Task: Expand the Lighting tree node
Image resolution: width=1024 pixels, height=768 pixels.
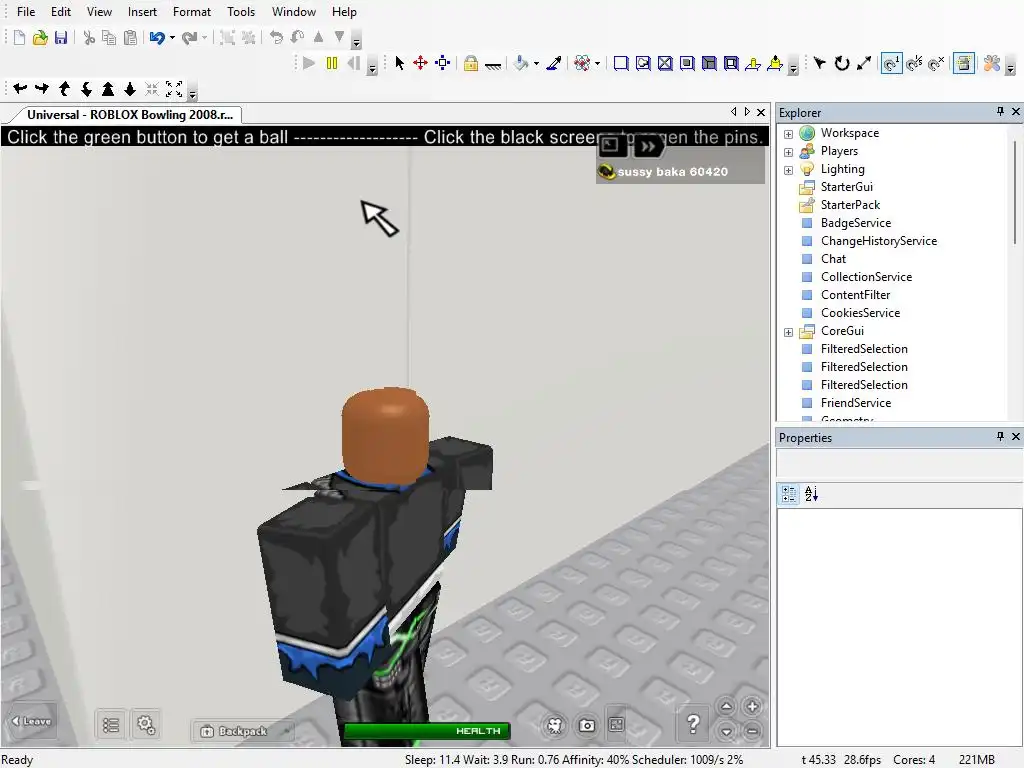Action: coord(788,170)
